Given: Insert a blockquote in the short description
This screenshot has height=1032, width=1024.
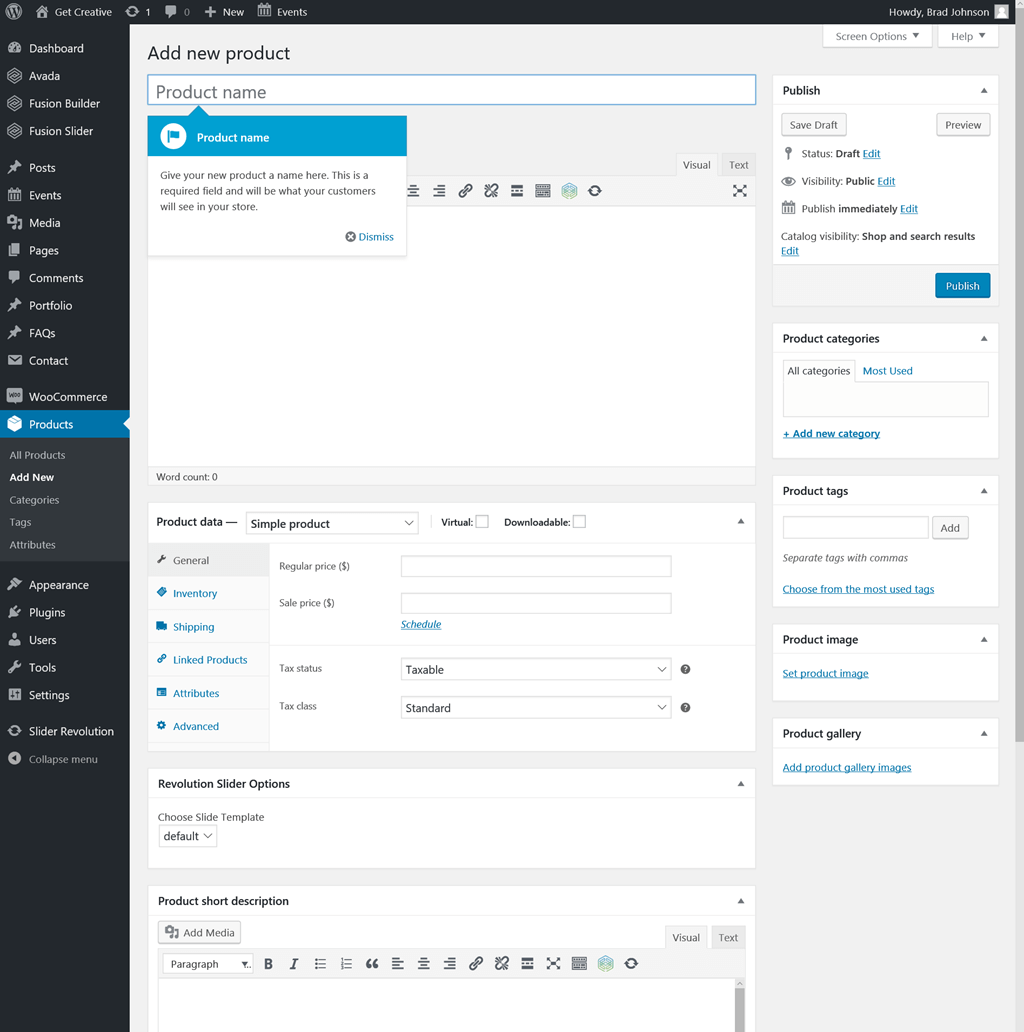Looking at the screenshot, I should (x=372, y=964).
